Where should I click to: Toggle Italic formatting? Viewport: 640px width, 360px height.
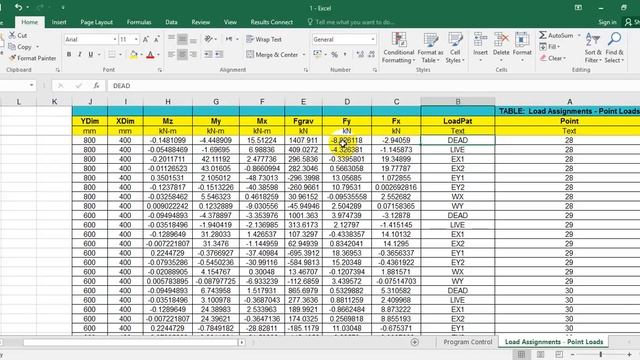pyautogui.click(x=80, y=54)
